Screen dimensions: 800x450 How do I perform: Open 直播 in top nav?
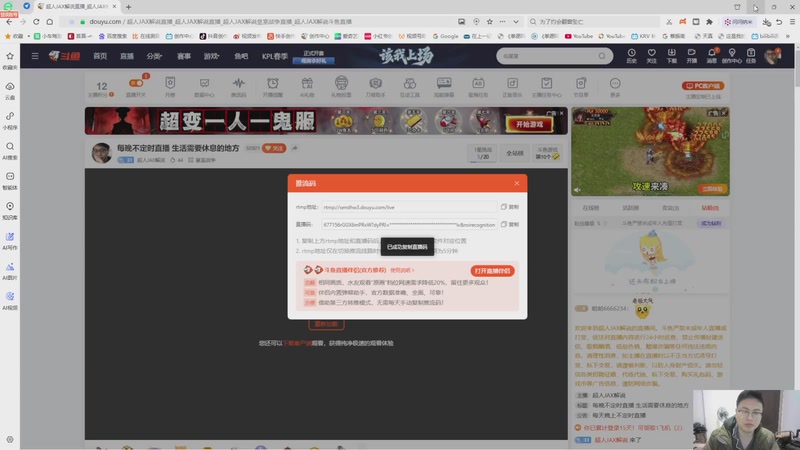click(x=127, y=56)
